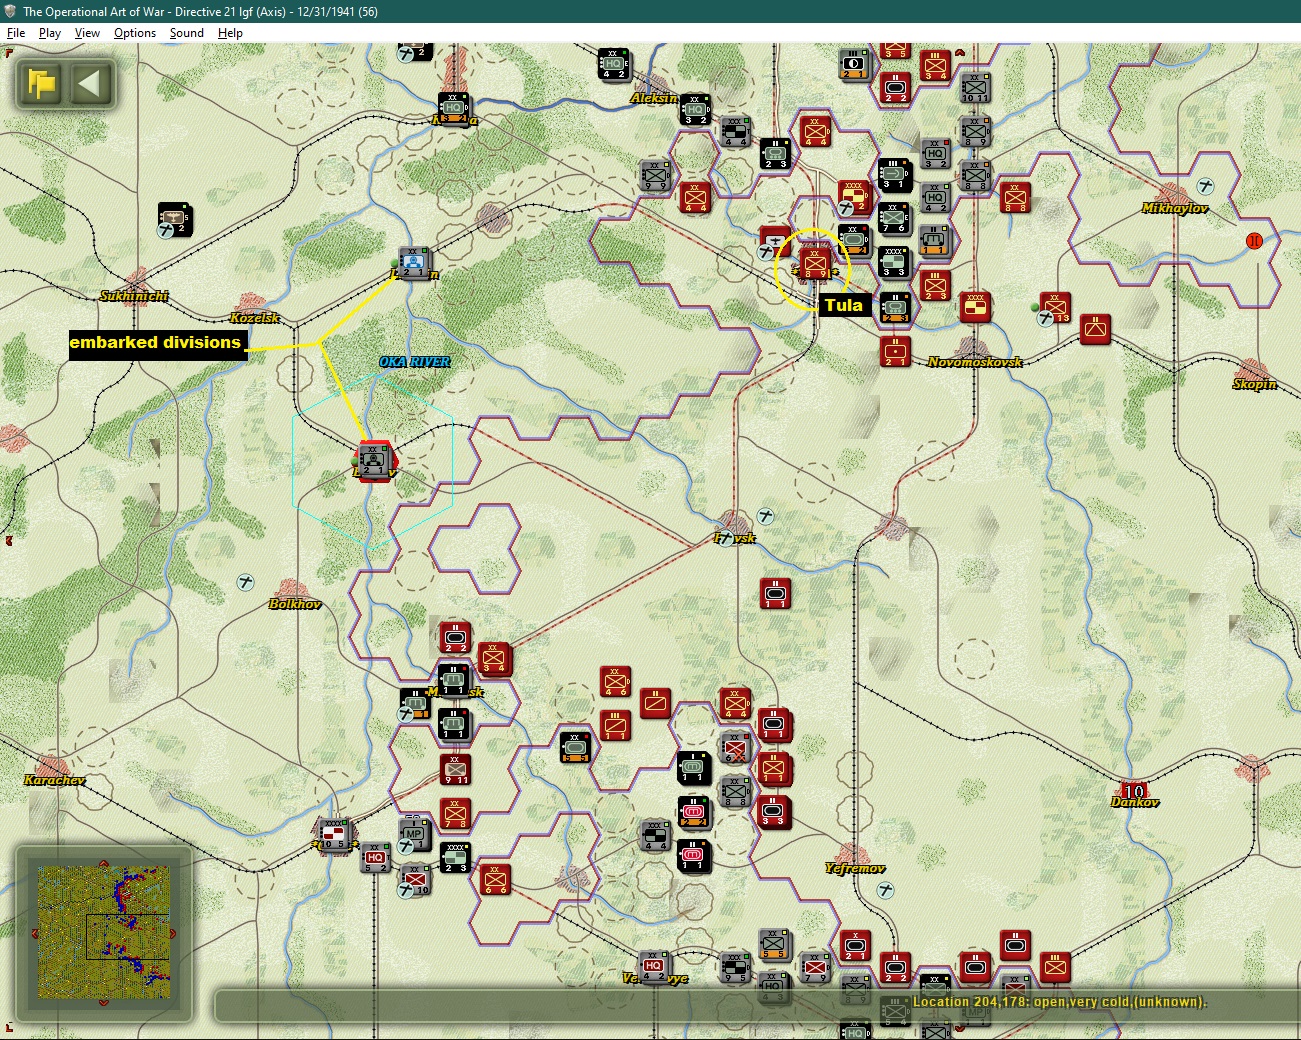Click the Karachev city label
This screenshot has height=1040, width=1301.
55,780
